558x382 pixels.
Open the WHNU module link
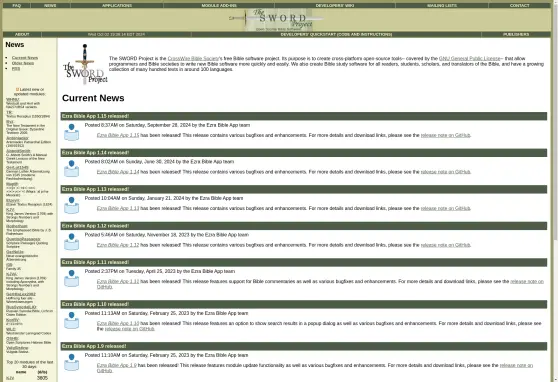pyautogui.click(x=12, y=99)
